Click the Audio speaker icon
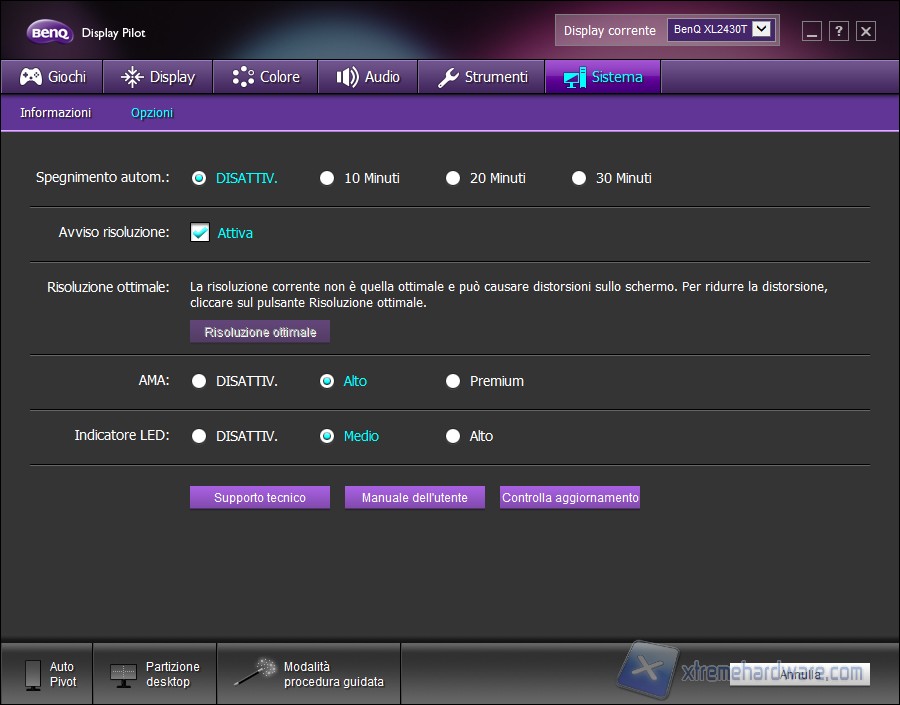The image size is (900, 705). (347, 76)
